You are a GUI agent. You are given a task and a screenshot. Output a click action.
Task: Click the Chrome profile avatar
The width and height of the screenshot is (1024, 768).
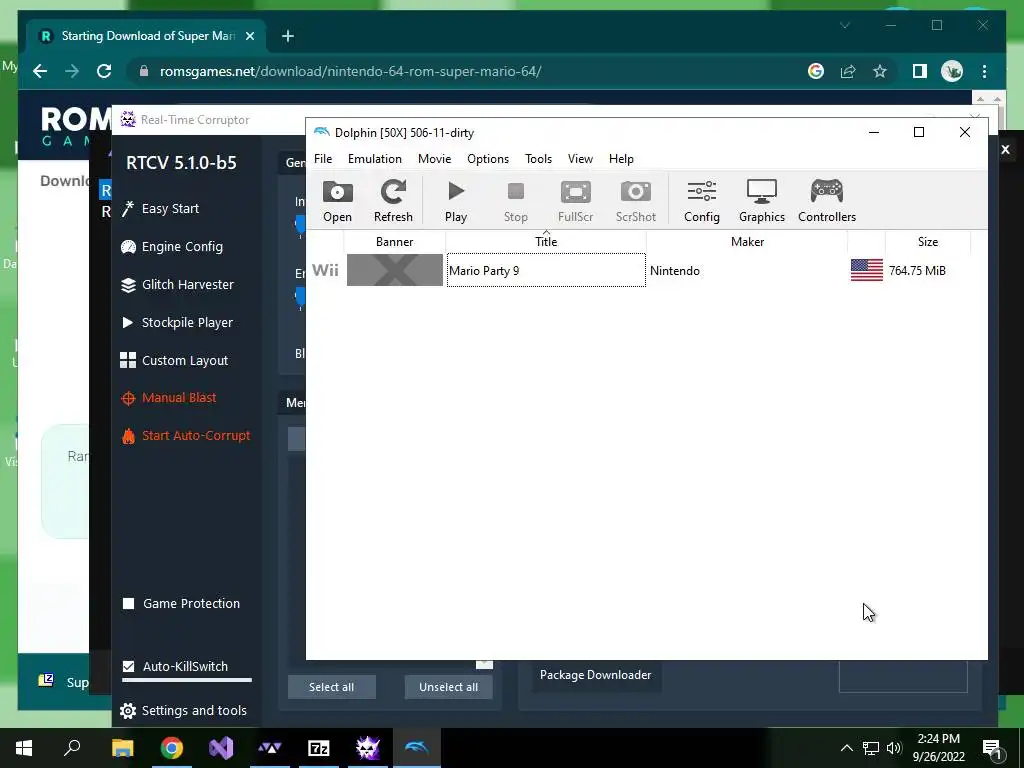(952, 71)
